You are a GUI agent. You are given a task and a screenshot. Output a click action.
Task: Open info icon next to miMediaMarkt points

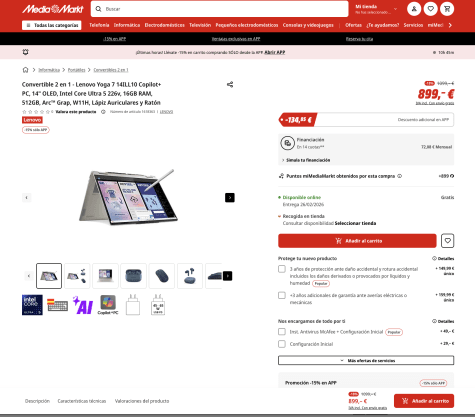400,176
